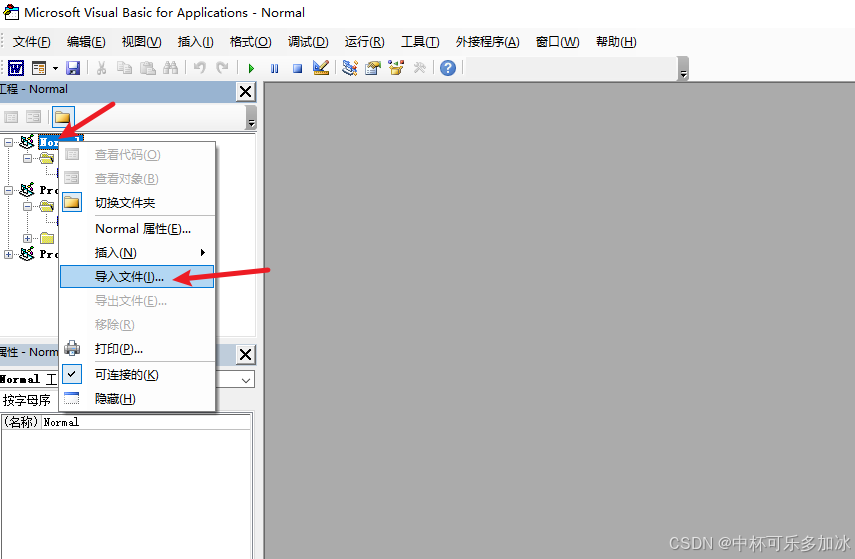Viewport: 855px width, 559px height.
Task: Toggle 可连接的(K) checked option
Action: tap(137, 375)
